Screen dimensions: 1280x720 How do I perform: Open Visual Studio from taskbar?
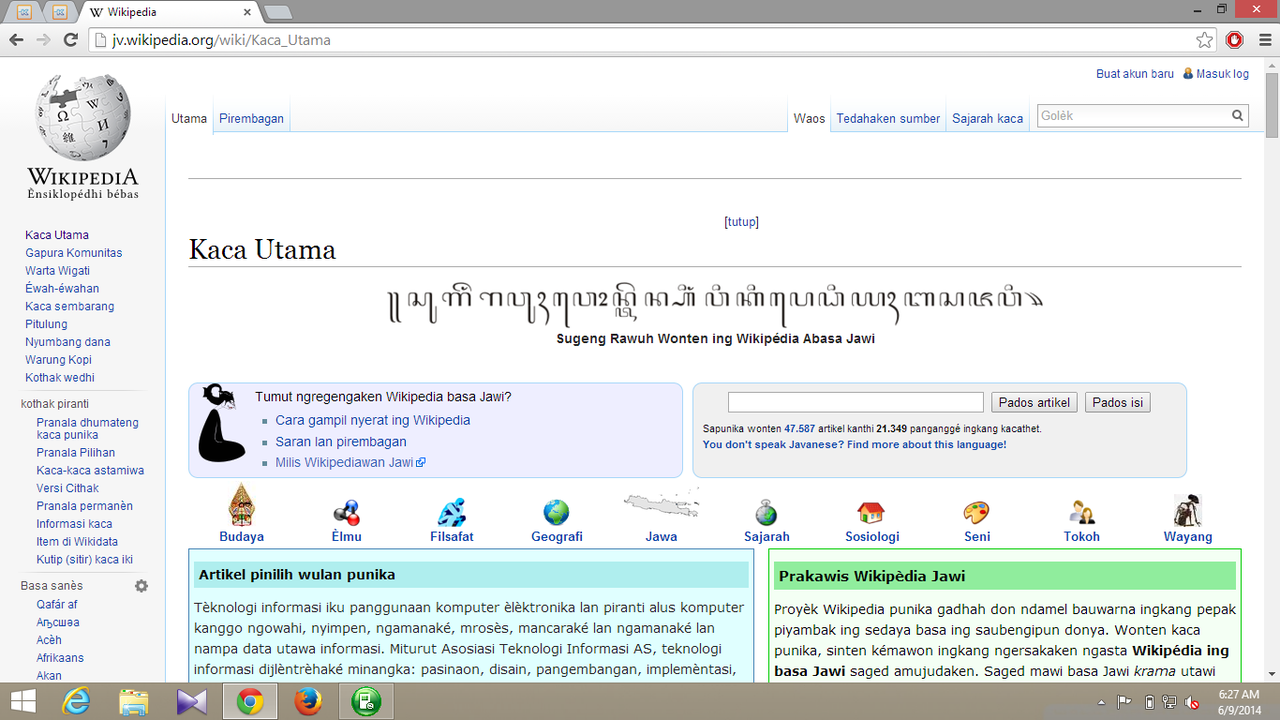pyautogui.click(x=192, y=702)
